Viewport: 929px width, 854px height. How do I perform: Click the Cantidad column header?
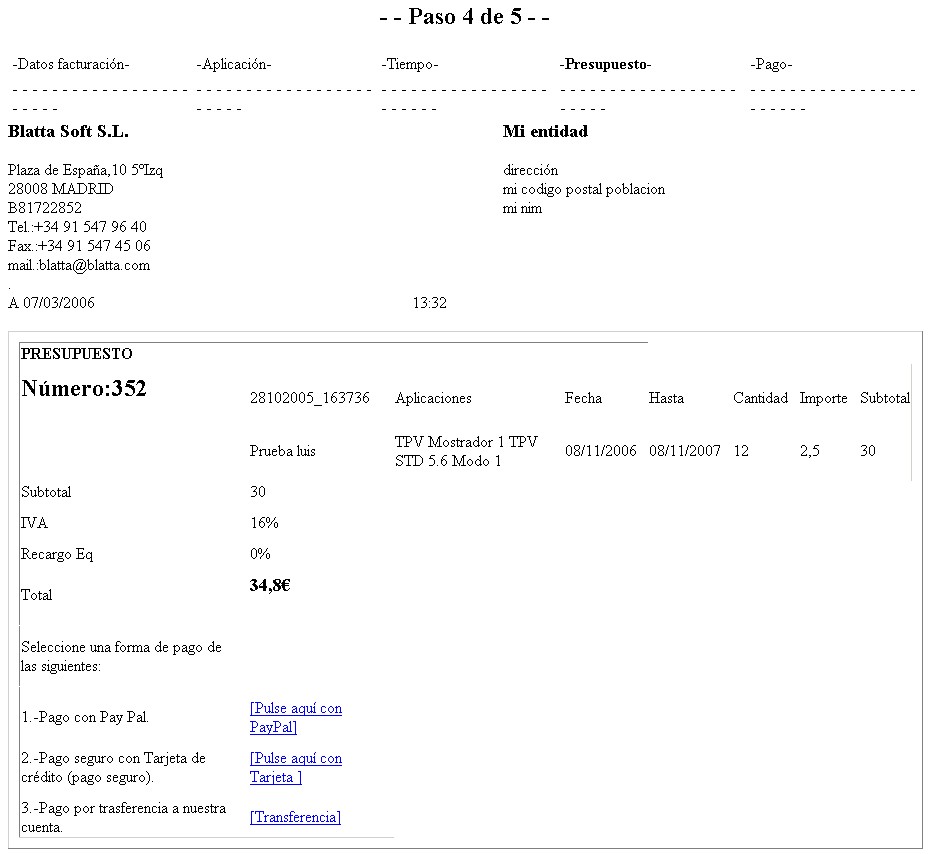[x=760, y=398]
